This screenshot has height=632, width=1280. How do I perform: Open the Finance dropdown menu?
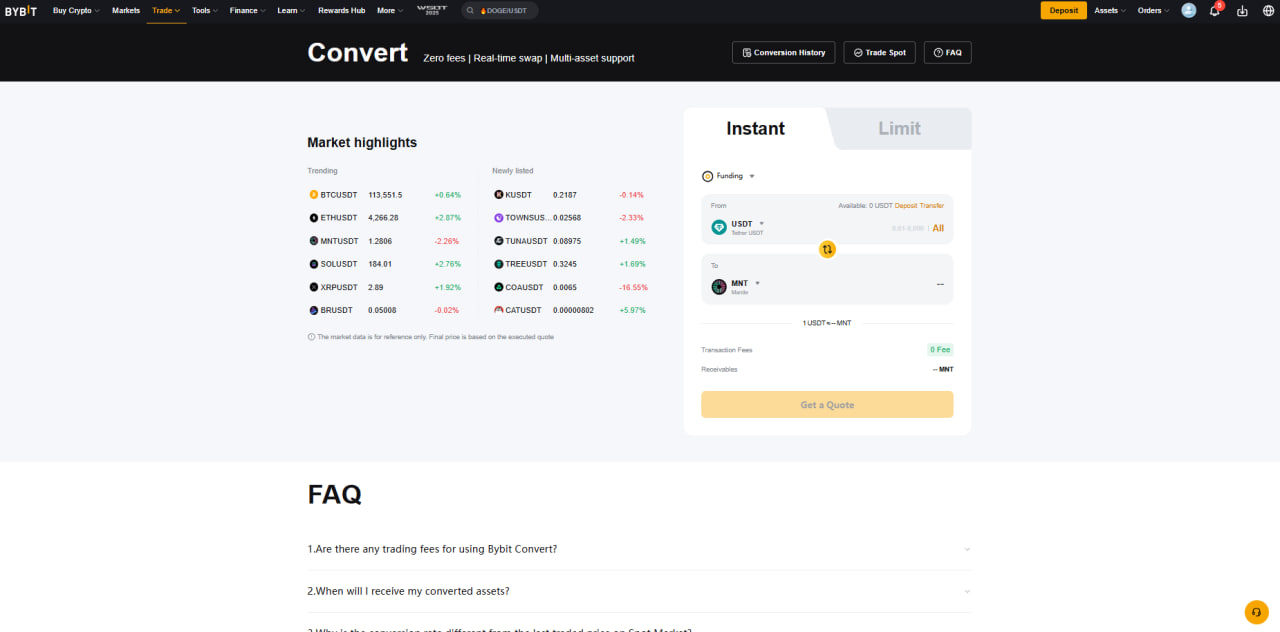tap(247, 10)
